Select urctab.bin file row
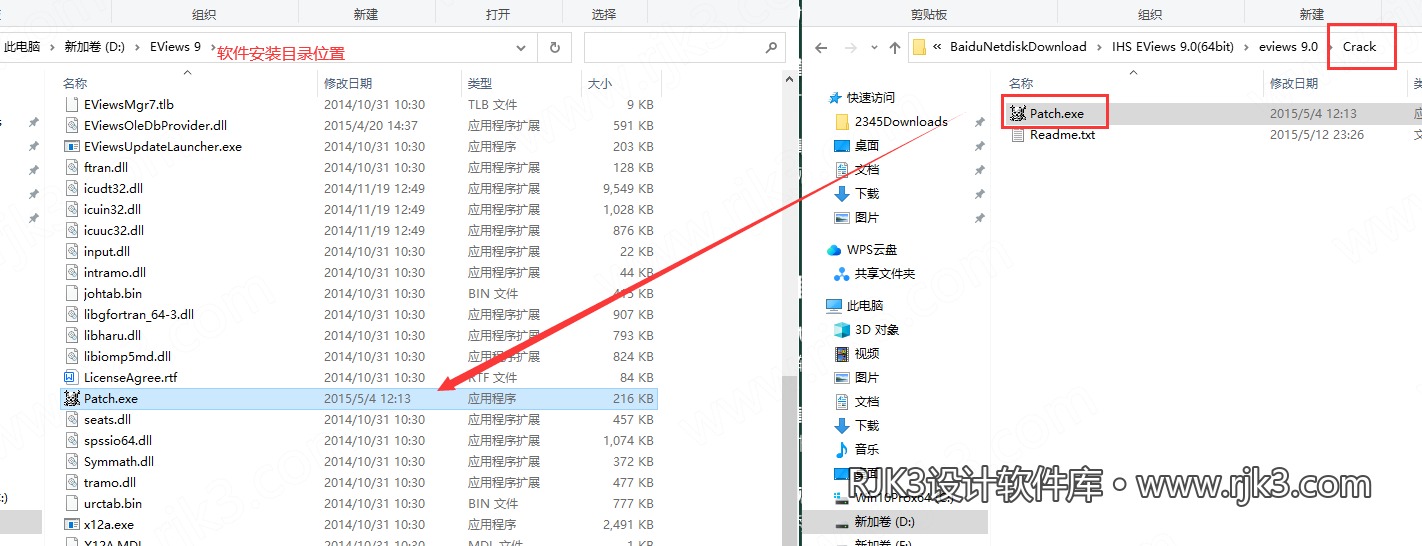The width and height of the screenshot is (1422, 546). tap(359, 503)
